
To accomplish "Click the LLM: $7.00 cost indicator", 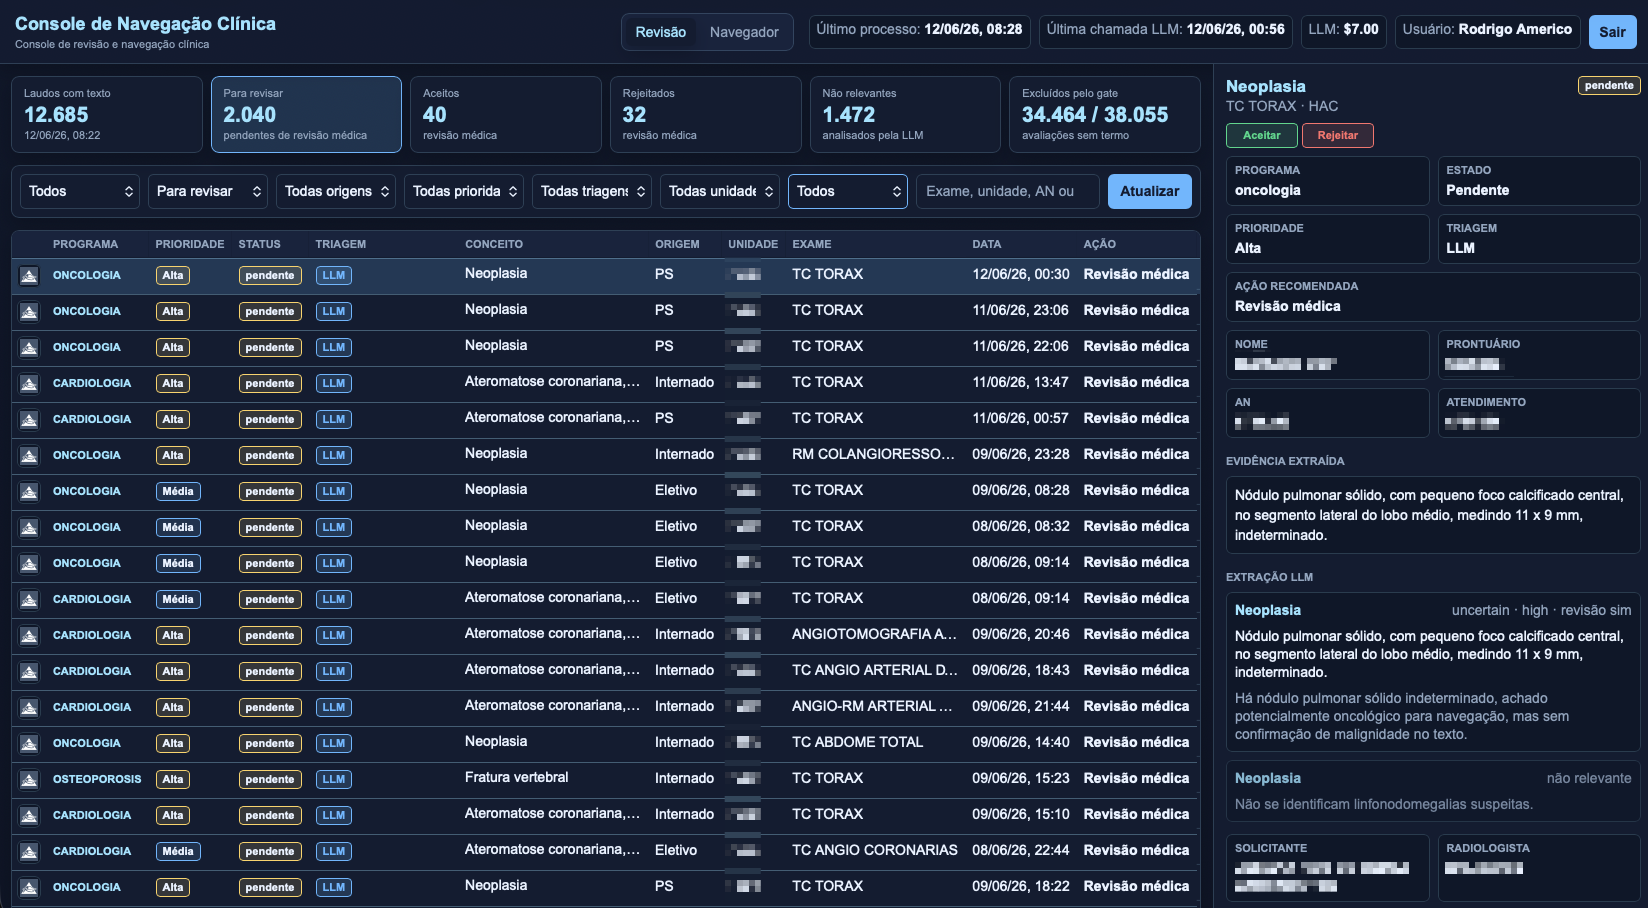I will [x=1343, y=32].
